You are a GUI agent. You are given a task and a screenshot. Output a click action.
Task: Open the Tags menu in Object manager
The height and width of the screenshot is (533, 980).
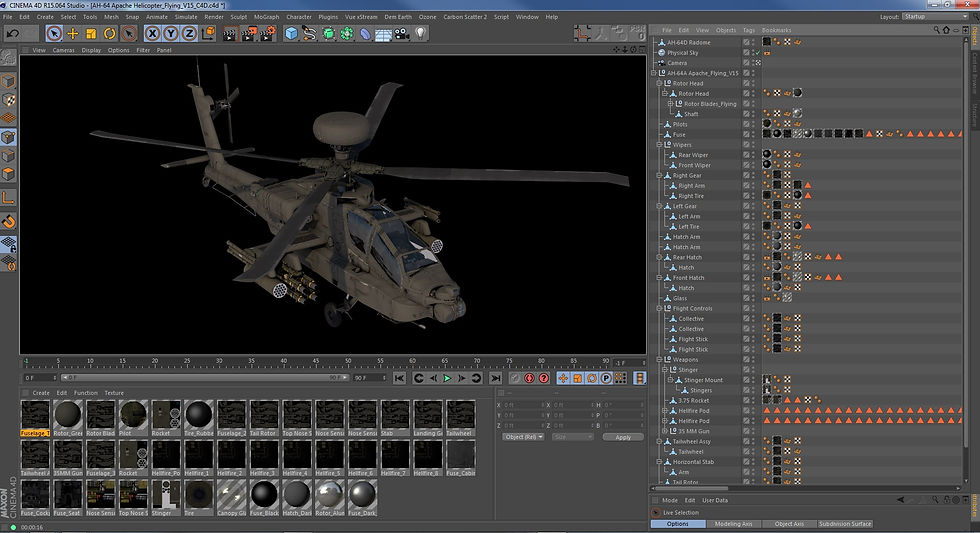coord(749,30)
